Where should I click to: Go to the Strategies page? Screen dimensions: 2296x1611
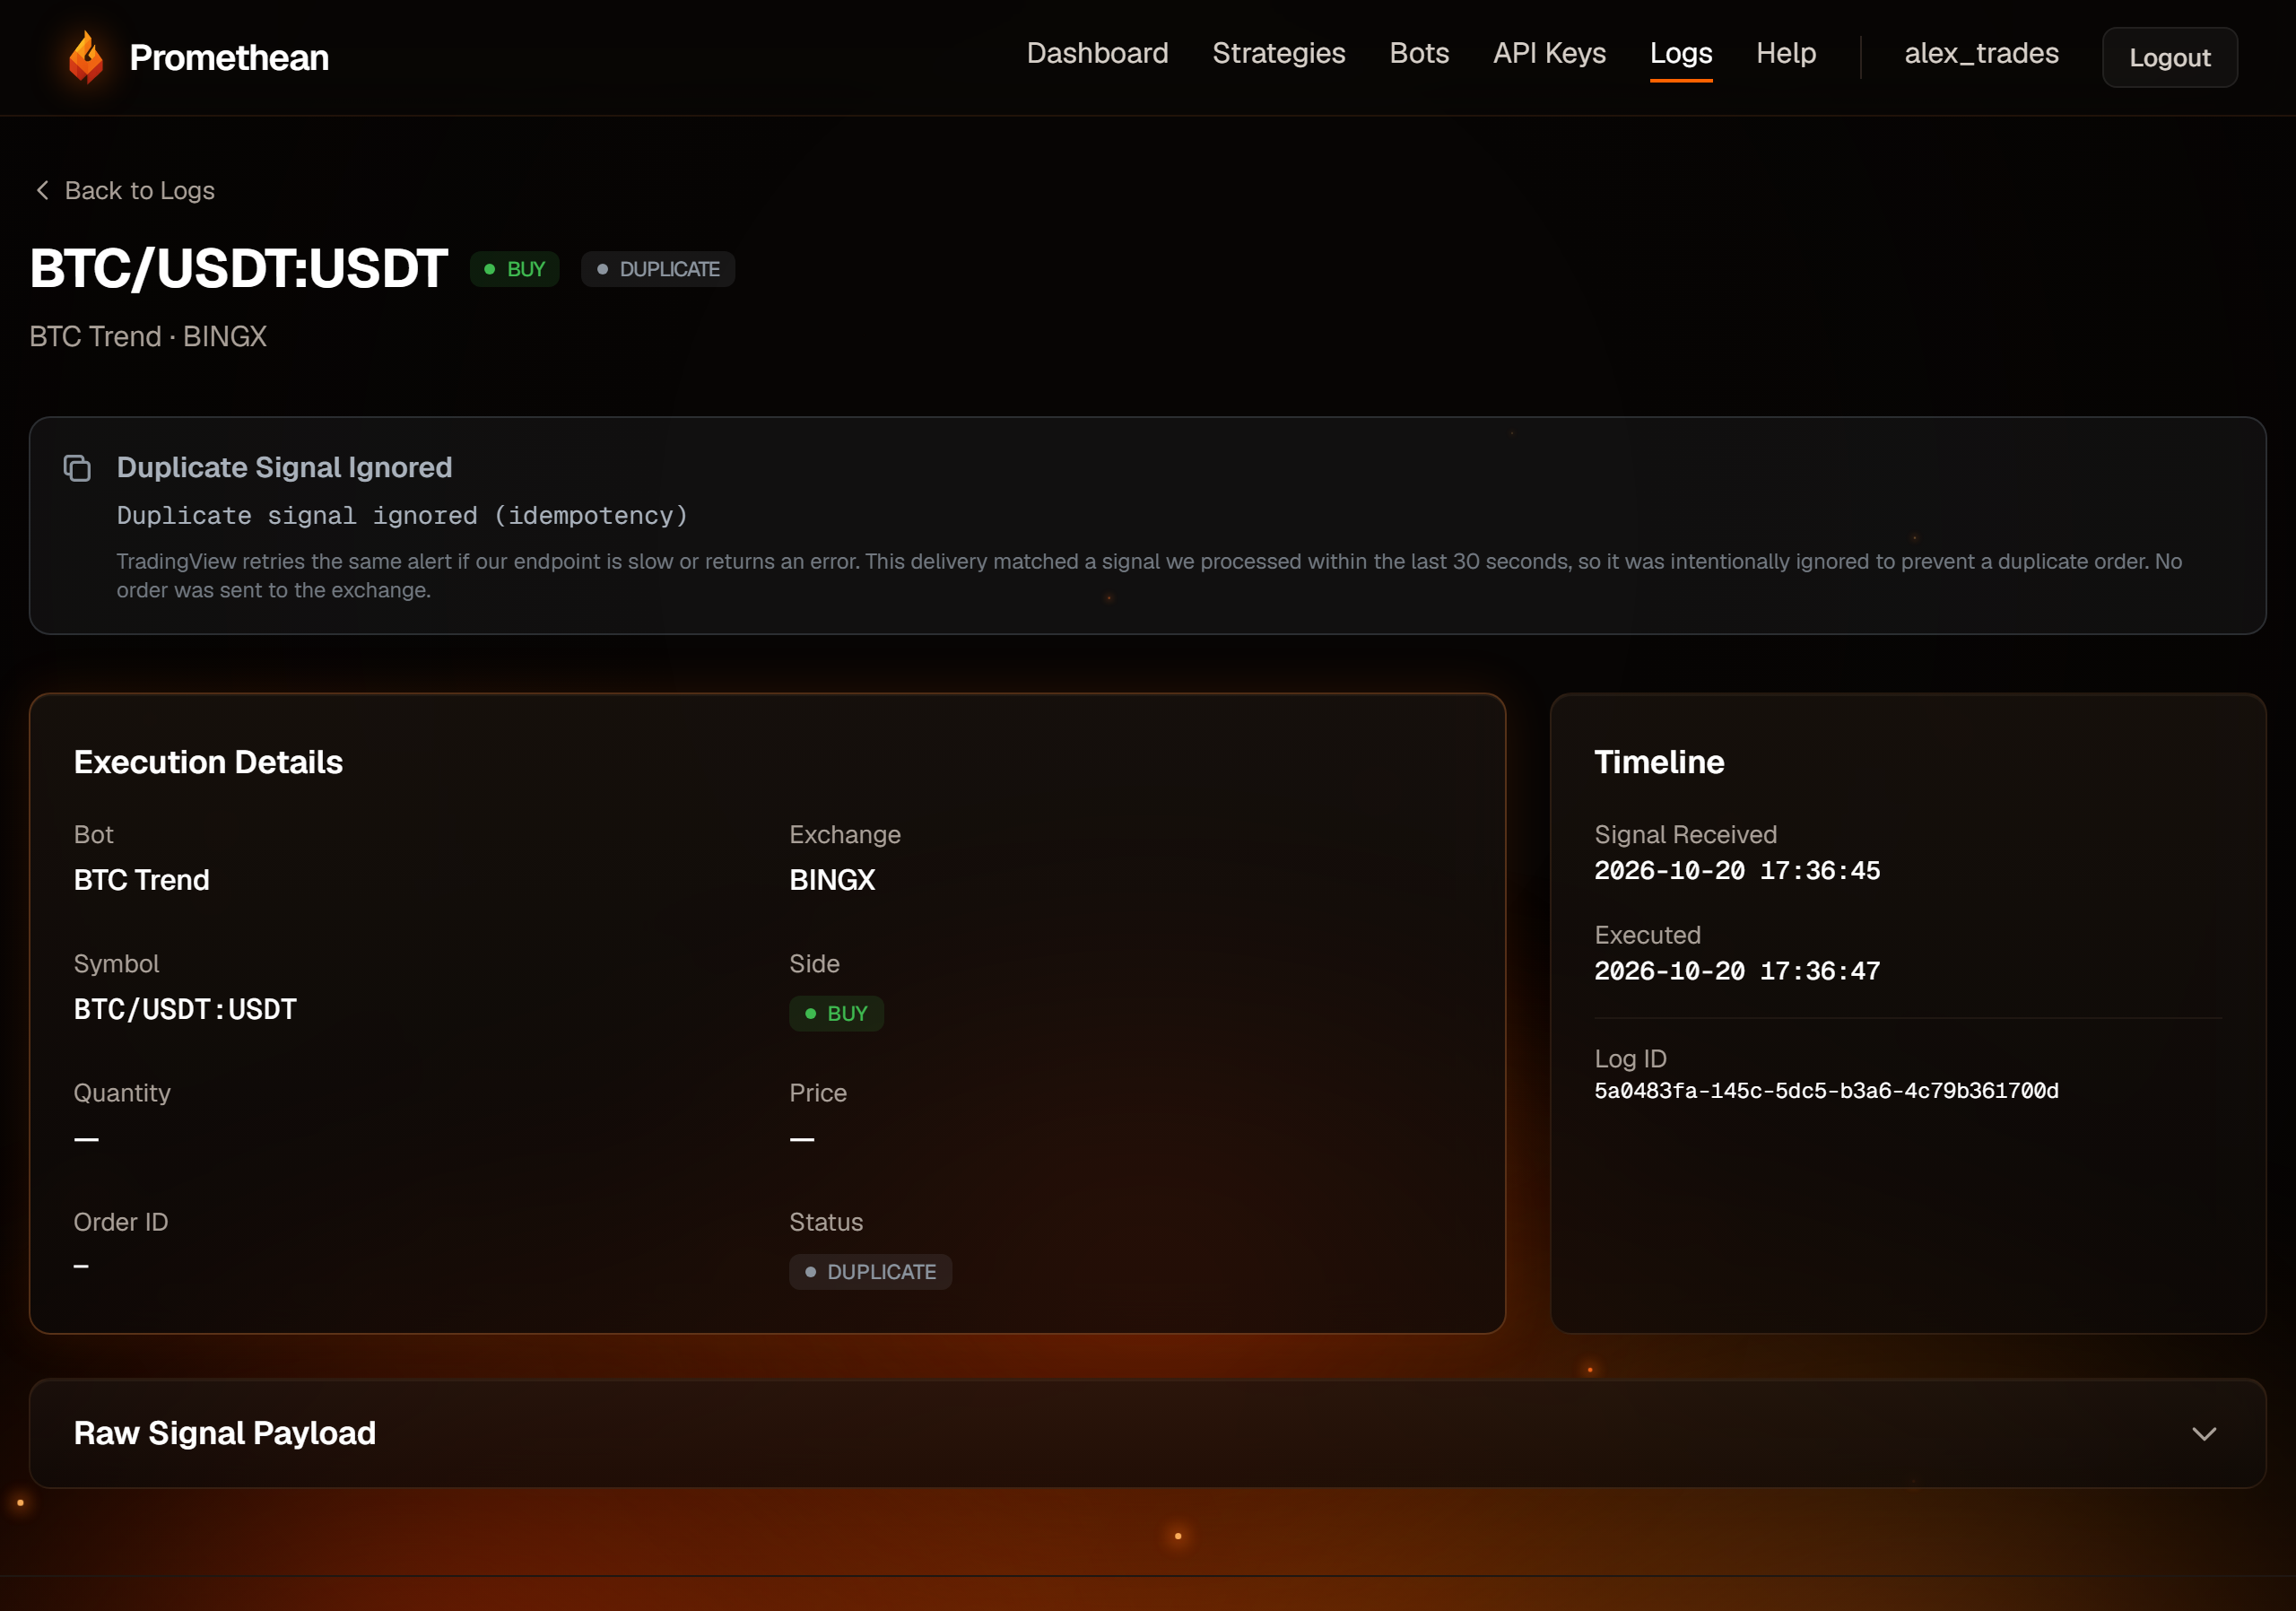point(1278,53)
